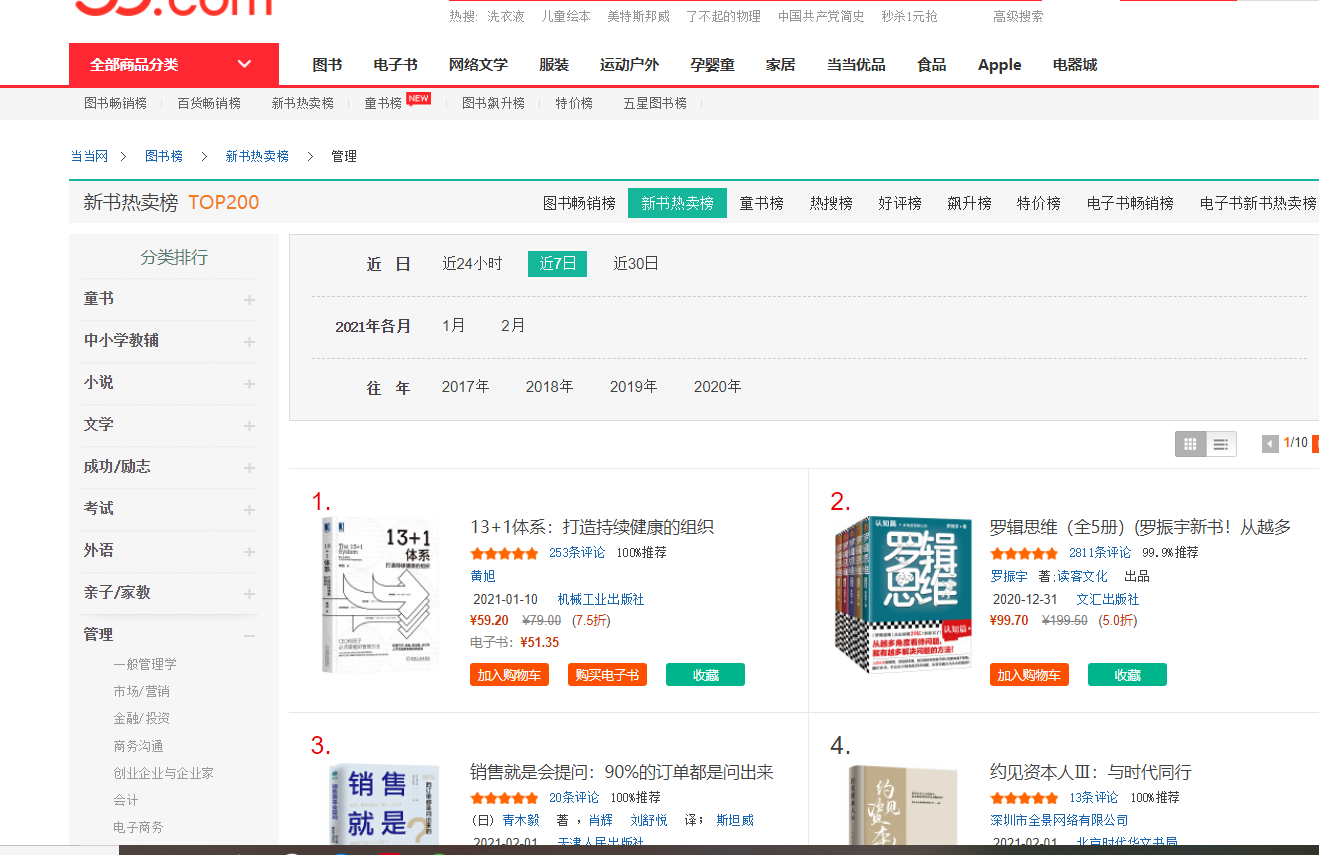
Task: Select 图书畅销榜 ranking tab
Action: click(579, 203)
